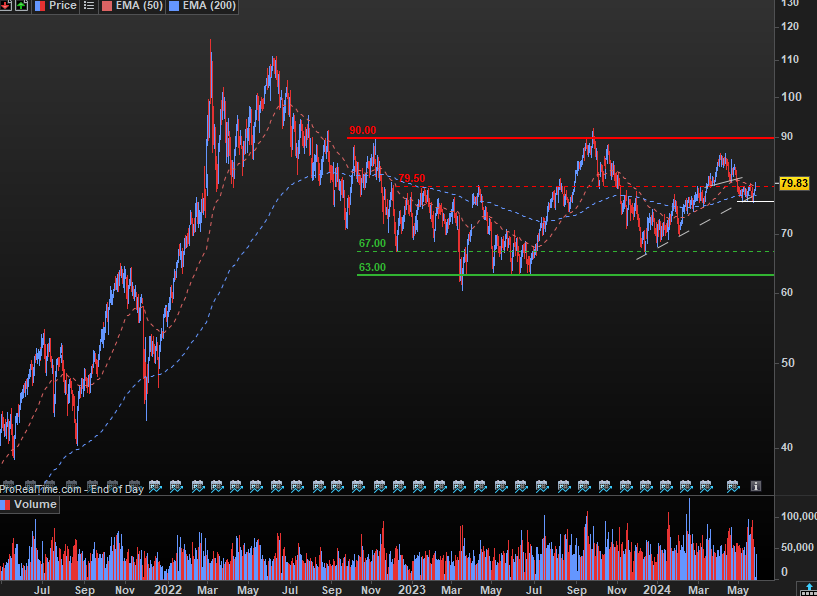This screenshot has height=596, width=817.
Task: Click the Price blue-red color swatch
Action: click(40, 6)
